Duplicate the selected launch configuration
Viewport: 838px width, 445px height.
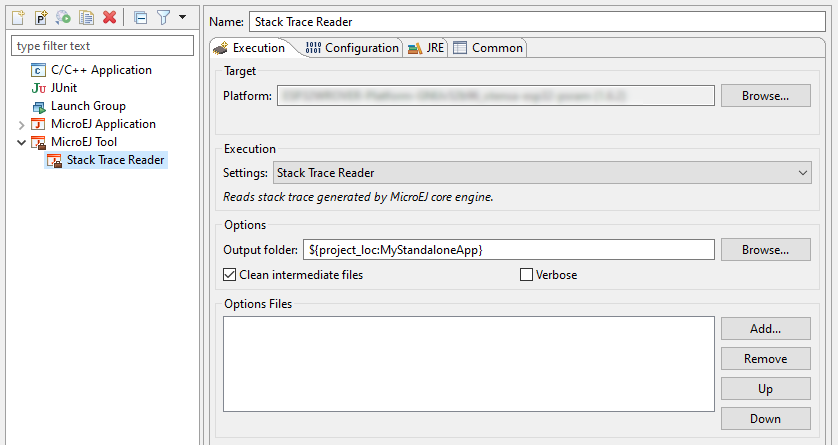pyautogui.click(x=86, y=17)
